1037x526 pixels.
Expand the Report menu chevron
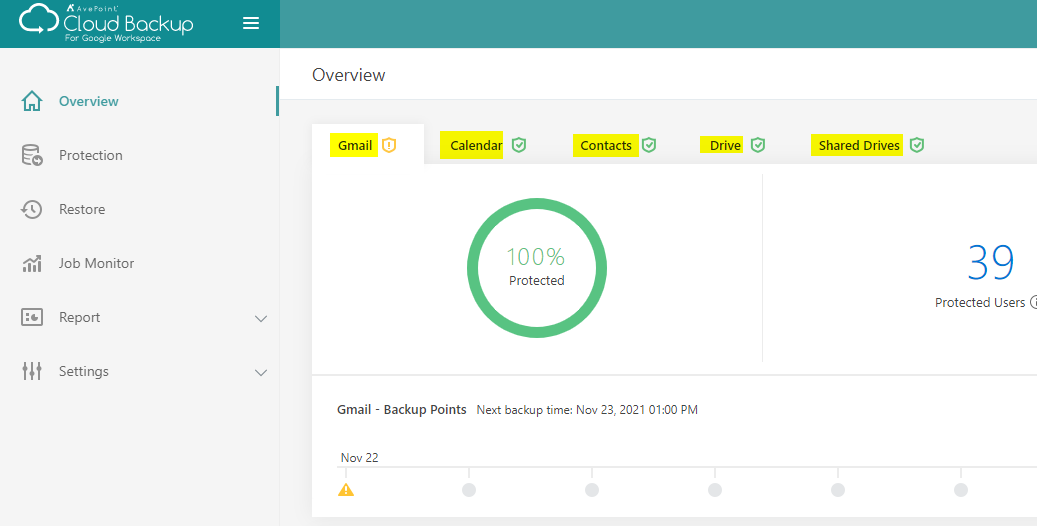click(261, 318)
